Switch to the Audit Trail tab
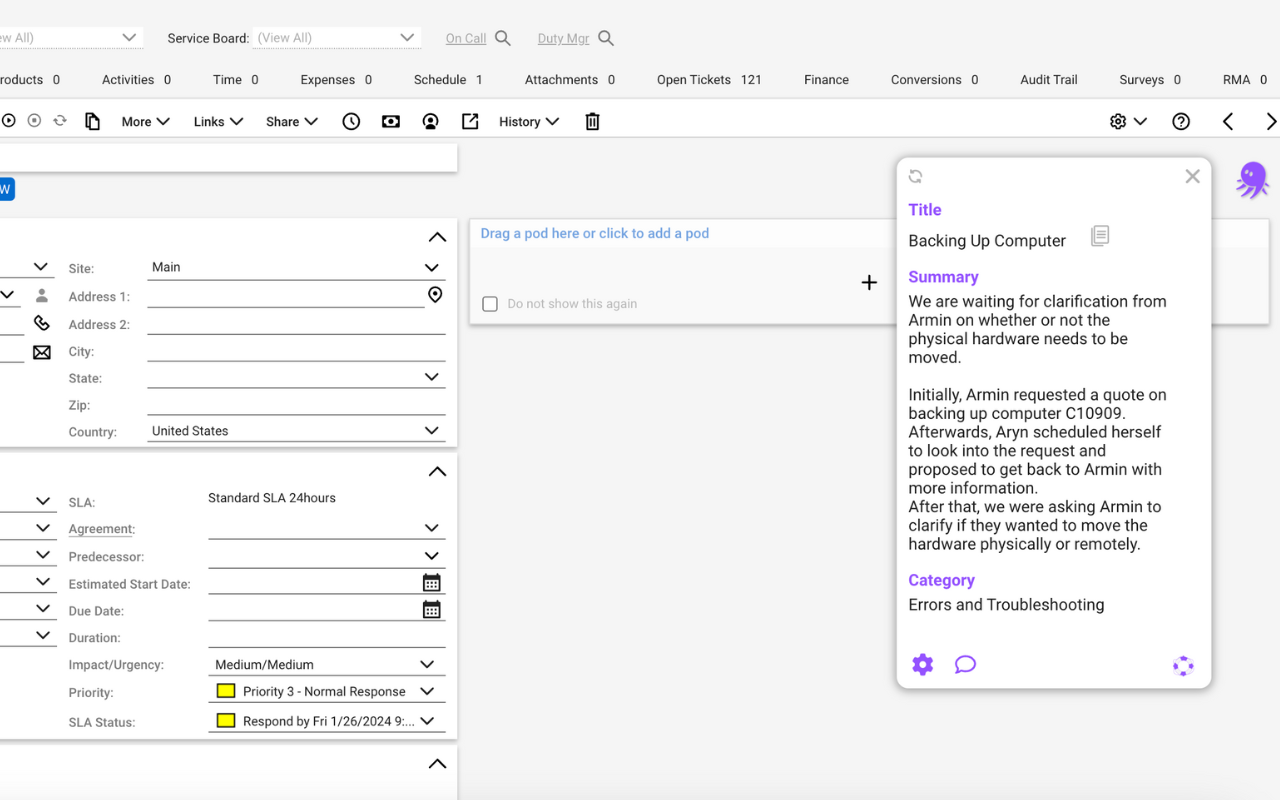This screenshot has width=1280, height=800. click(1048, 80)
